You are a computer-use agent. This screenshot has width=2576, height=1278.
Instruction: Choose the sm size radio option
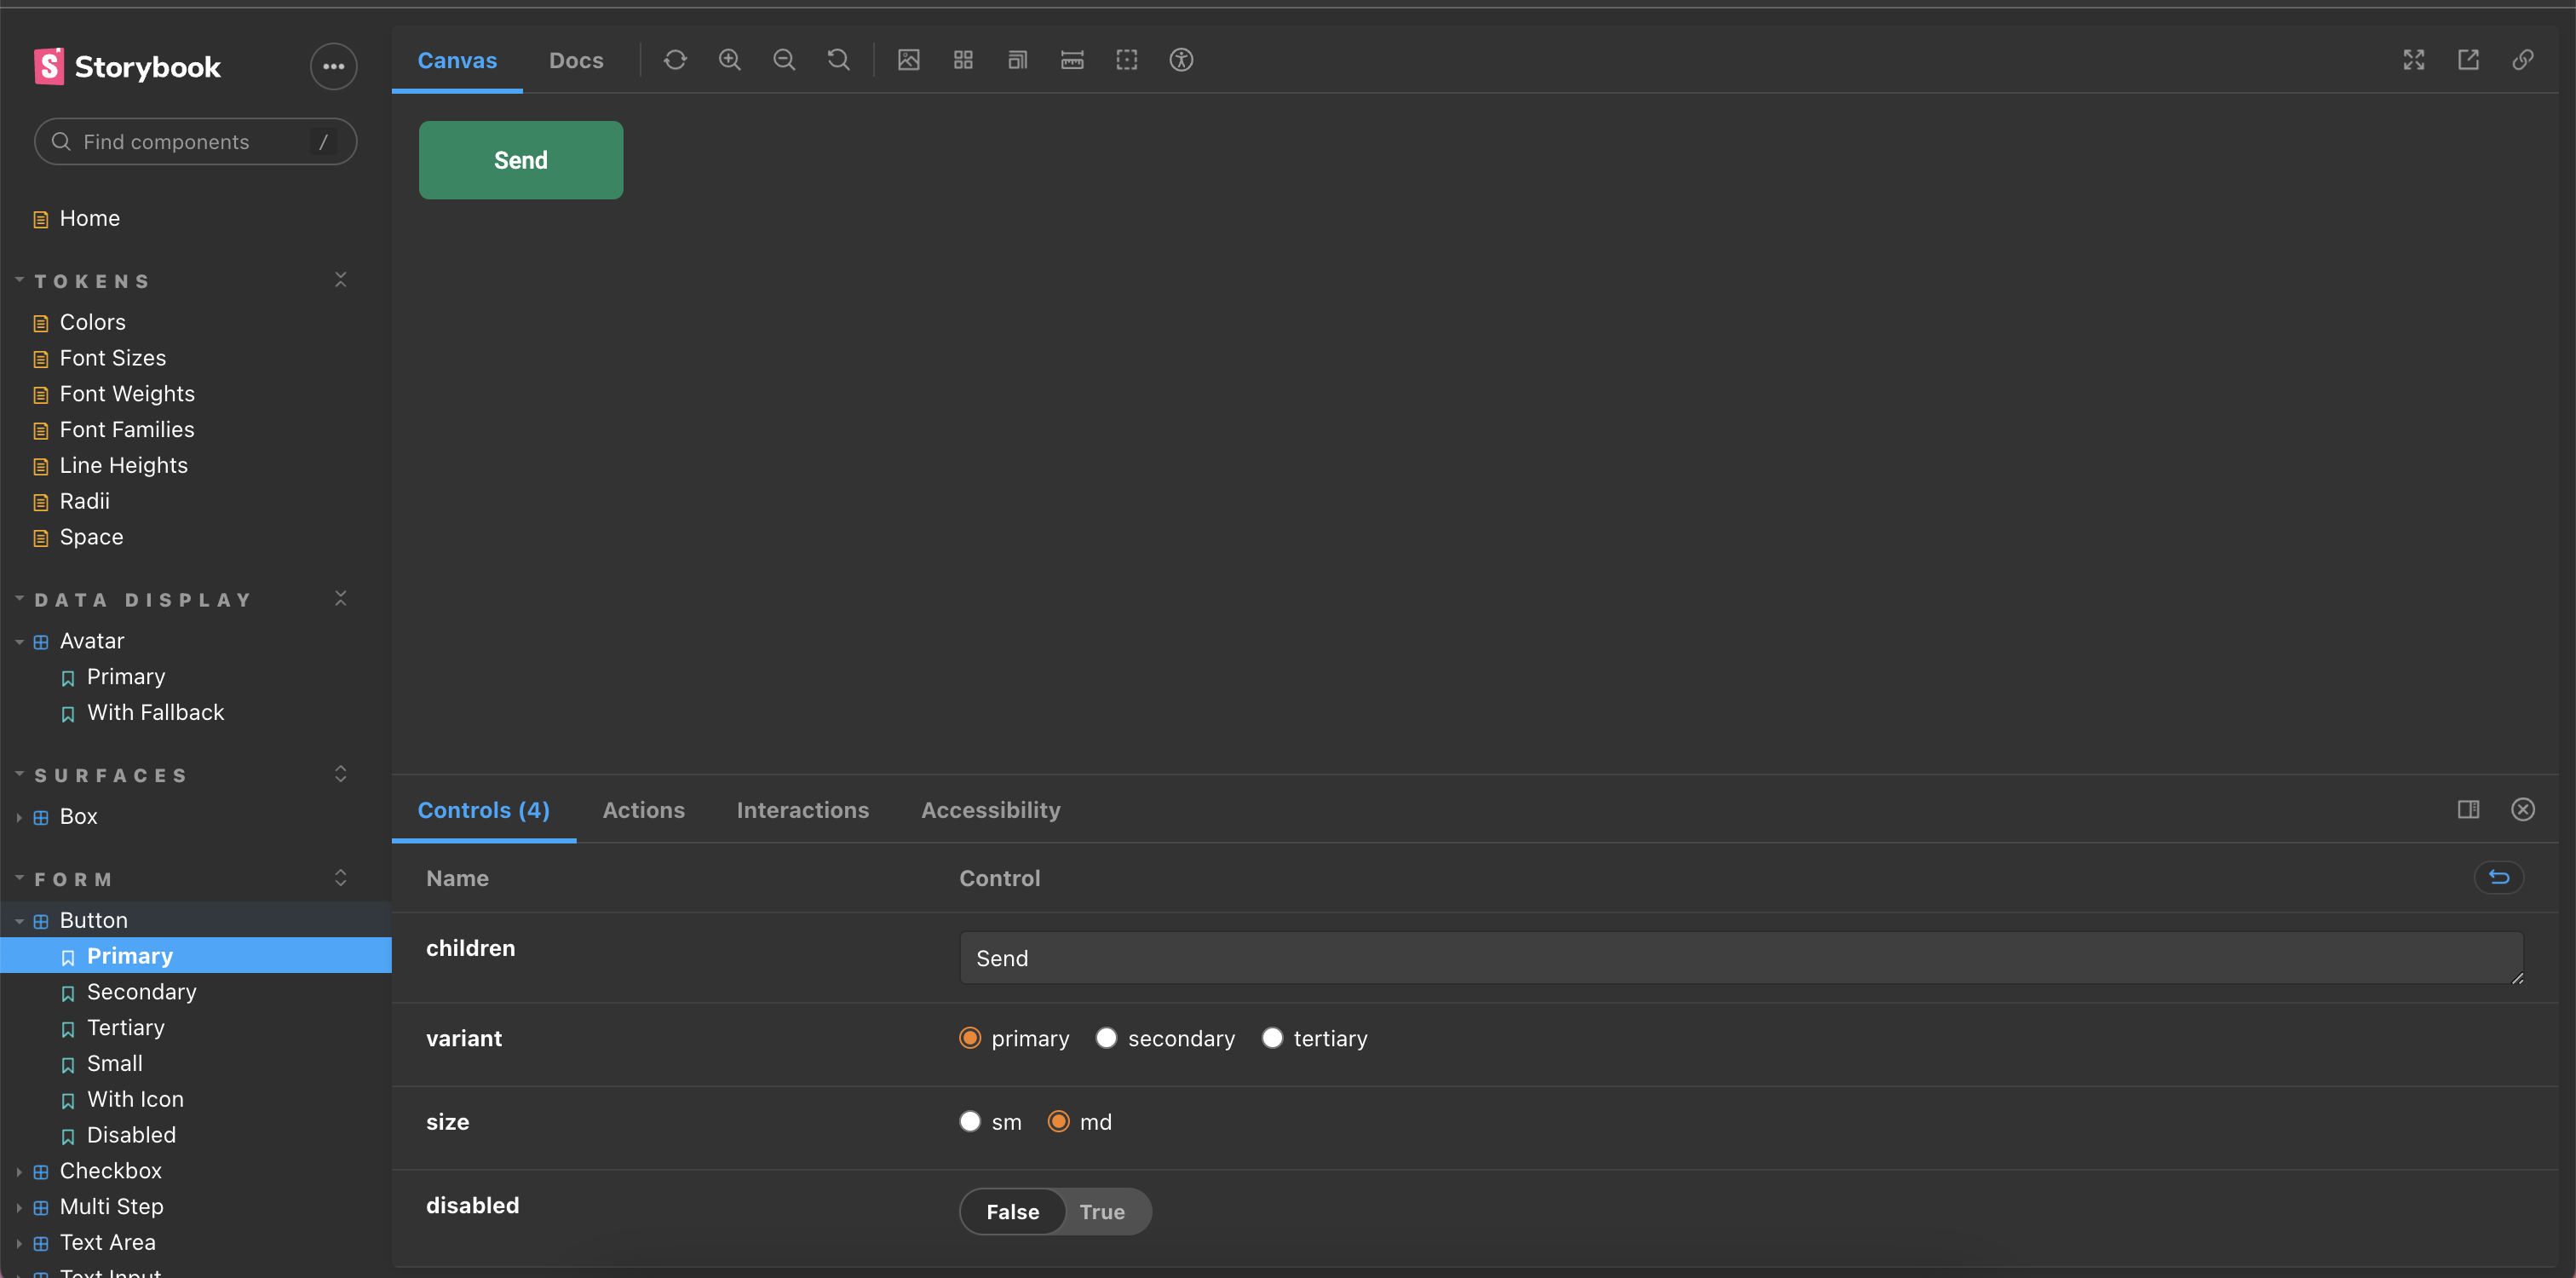pyautogui.click(x=970, y=1121)
